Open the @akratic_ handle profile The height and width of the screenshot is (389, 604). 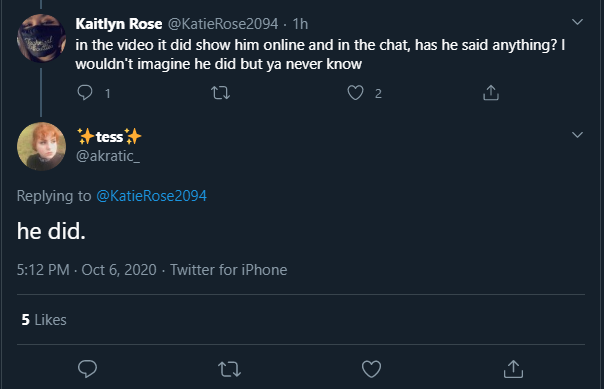[108, 156]
